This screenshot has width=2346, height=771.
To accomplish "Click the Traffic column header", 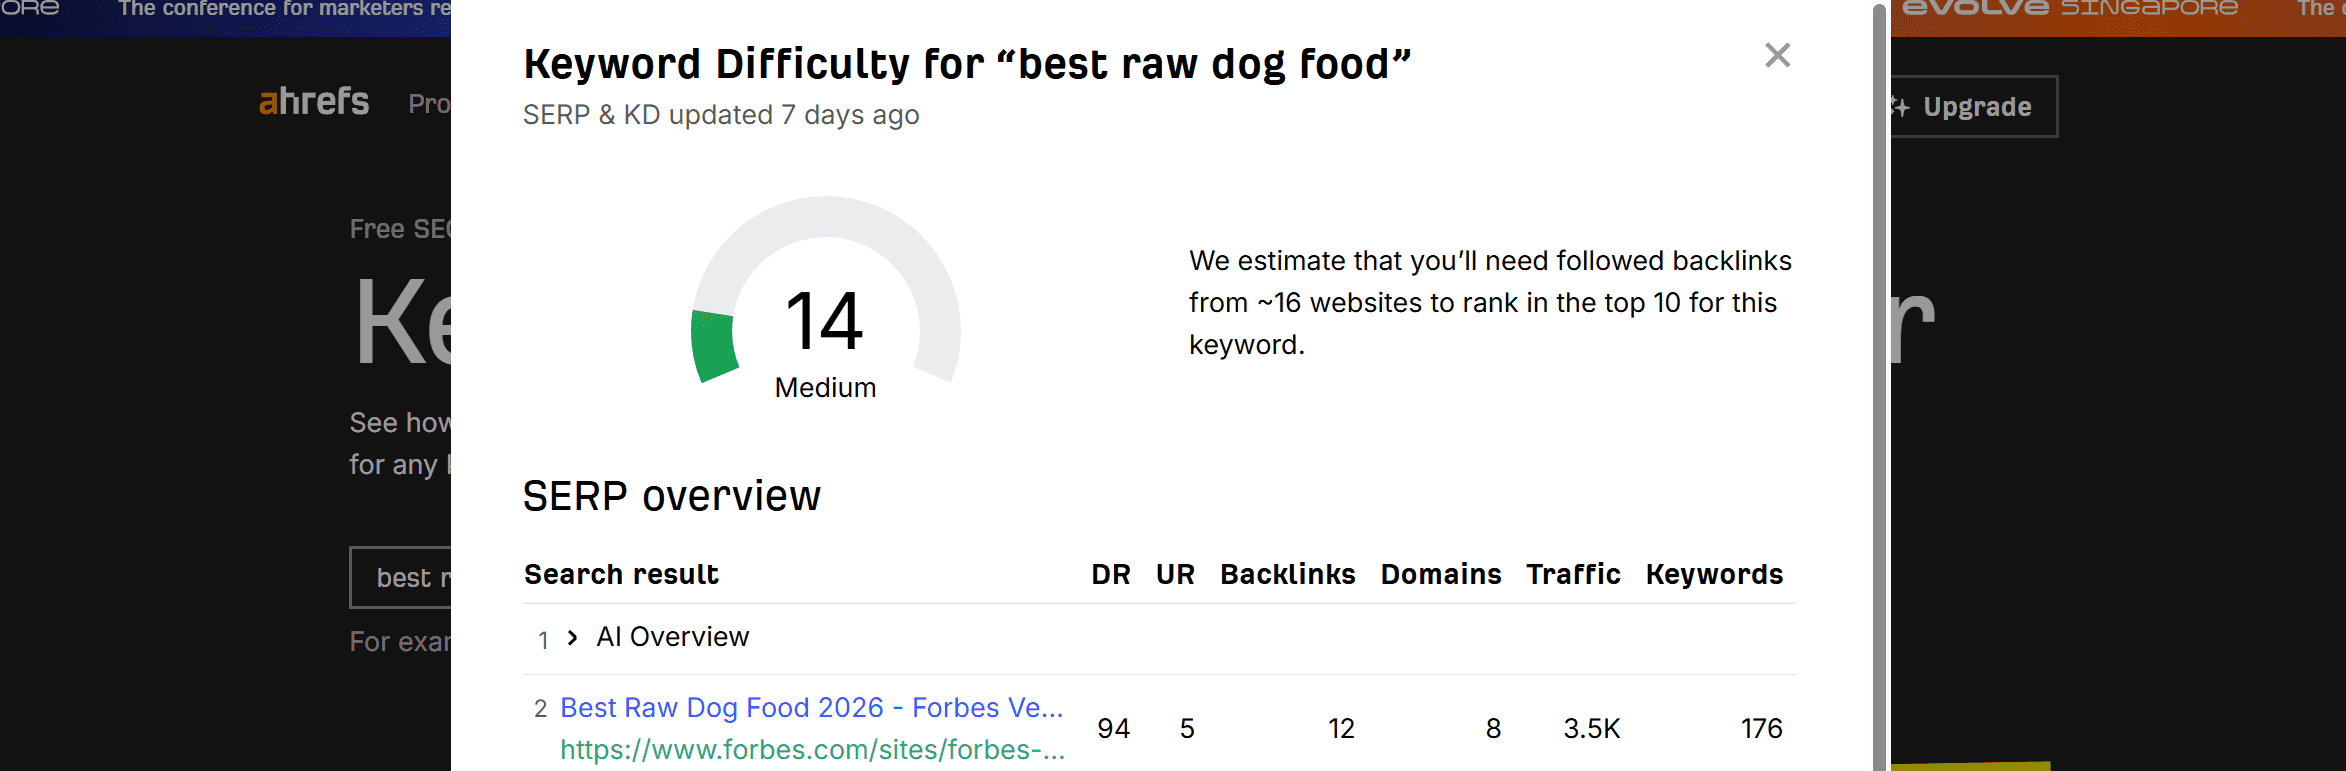I will tap(1572, 575).
